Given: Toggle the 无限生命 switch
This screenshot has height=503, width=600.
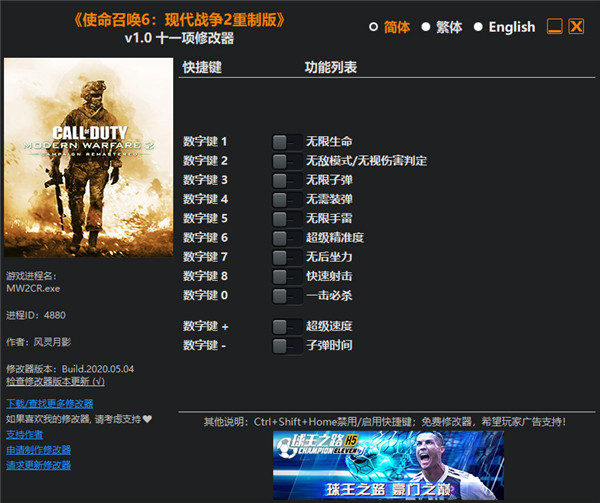Looking at the screenshot, I should point(286,142).
